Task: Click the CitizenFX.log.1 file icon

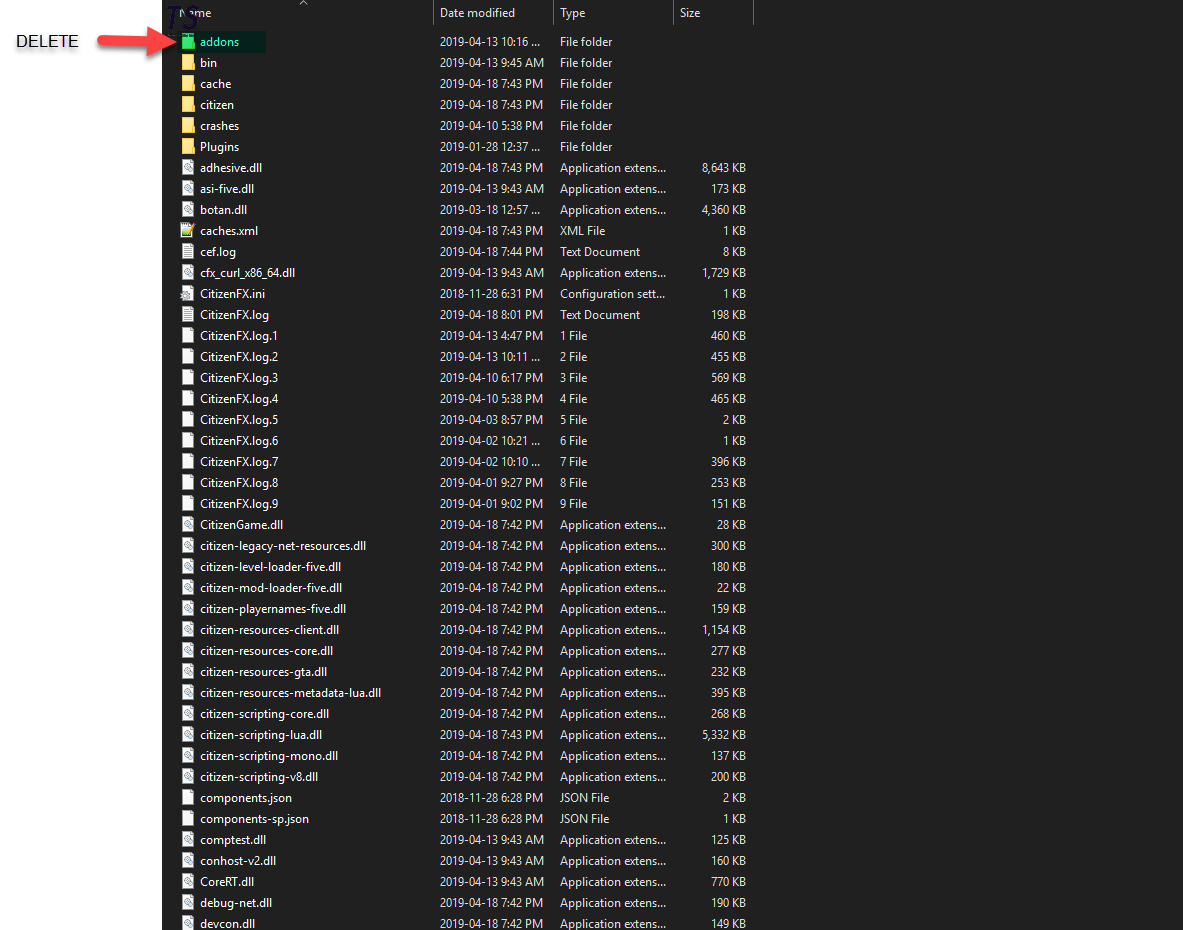Action: click(x=188, y=336)
